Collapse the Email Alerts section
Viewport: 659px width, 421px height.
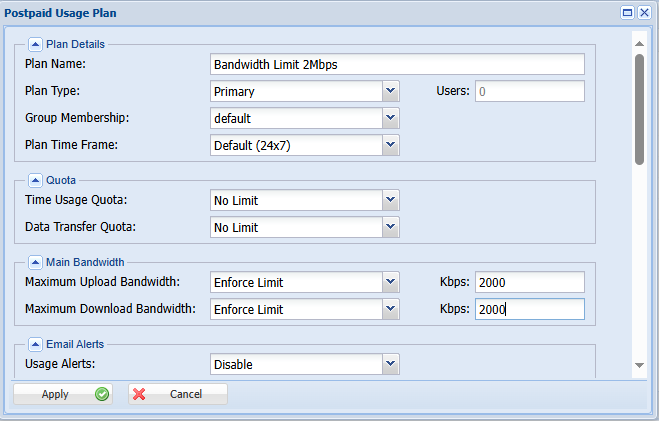point(35,344)
